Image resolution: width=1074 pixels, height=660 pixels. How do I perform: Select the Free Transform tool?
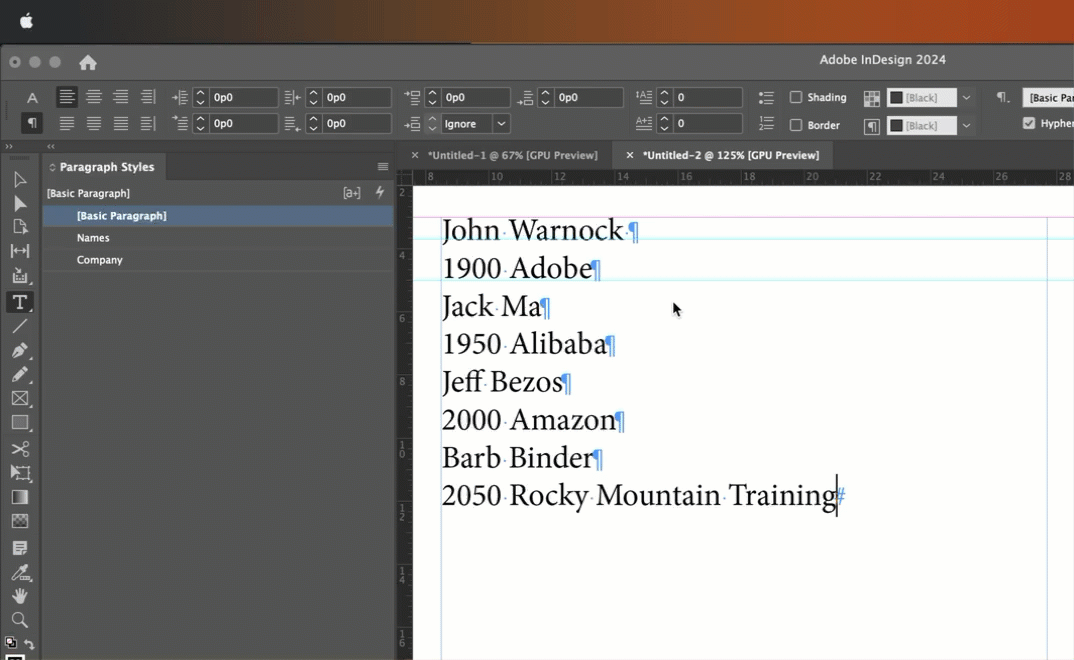pyautogui.click(x=20, y=473)
